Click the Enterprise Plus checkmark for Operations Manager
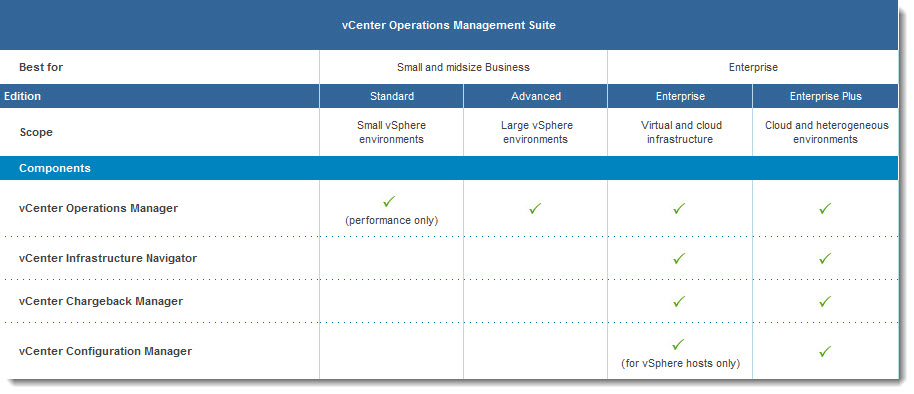The height and width of the screenshot is (394, 914). pos(825,208)
